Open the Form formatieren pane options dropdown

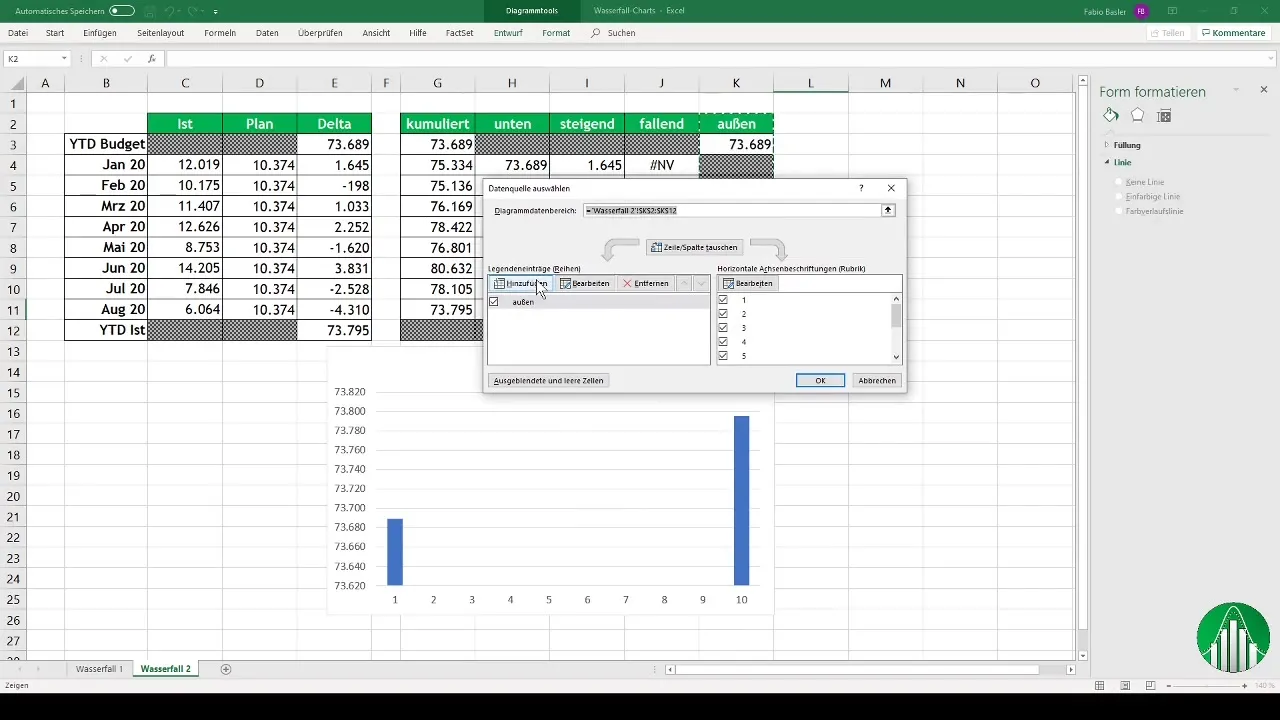1236,90
